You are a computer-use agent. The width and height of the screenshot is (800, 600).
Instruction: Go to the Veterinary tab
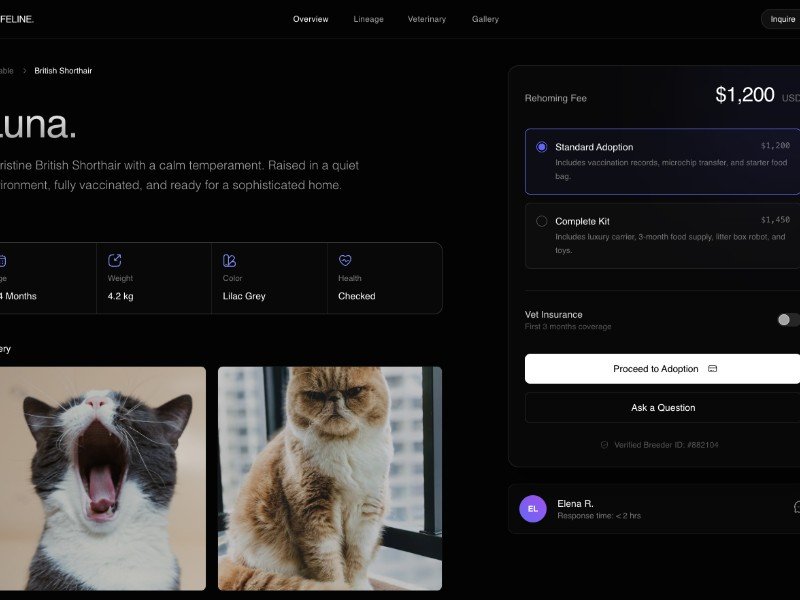(x=427, y=19)
